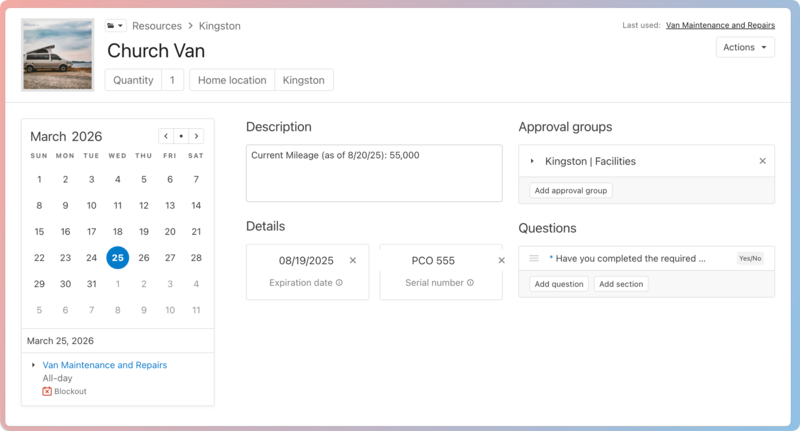Go to previous month in calendar

(x=166, y=136)
